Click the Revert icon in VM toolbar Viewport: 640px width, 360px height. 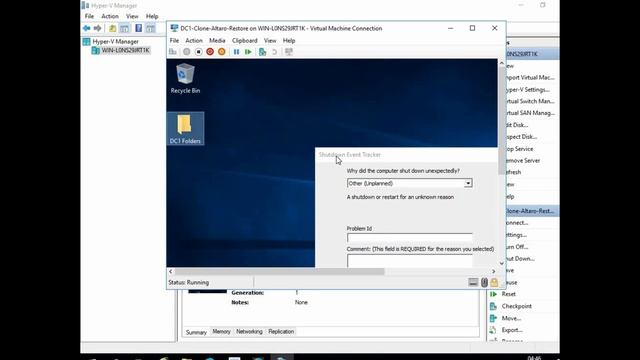(x=274, y=52)
